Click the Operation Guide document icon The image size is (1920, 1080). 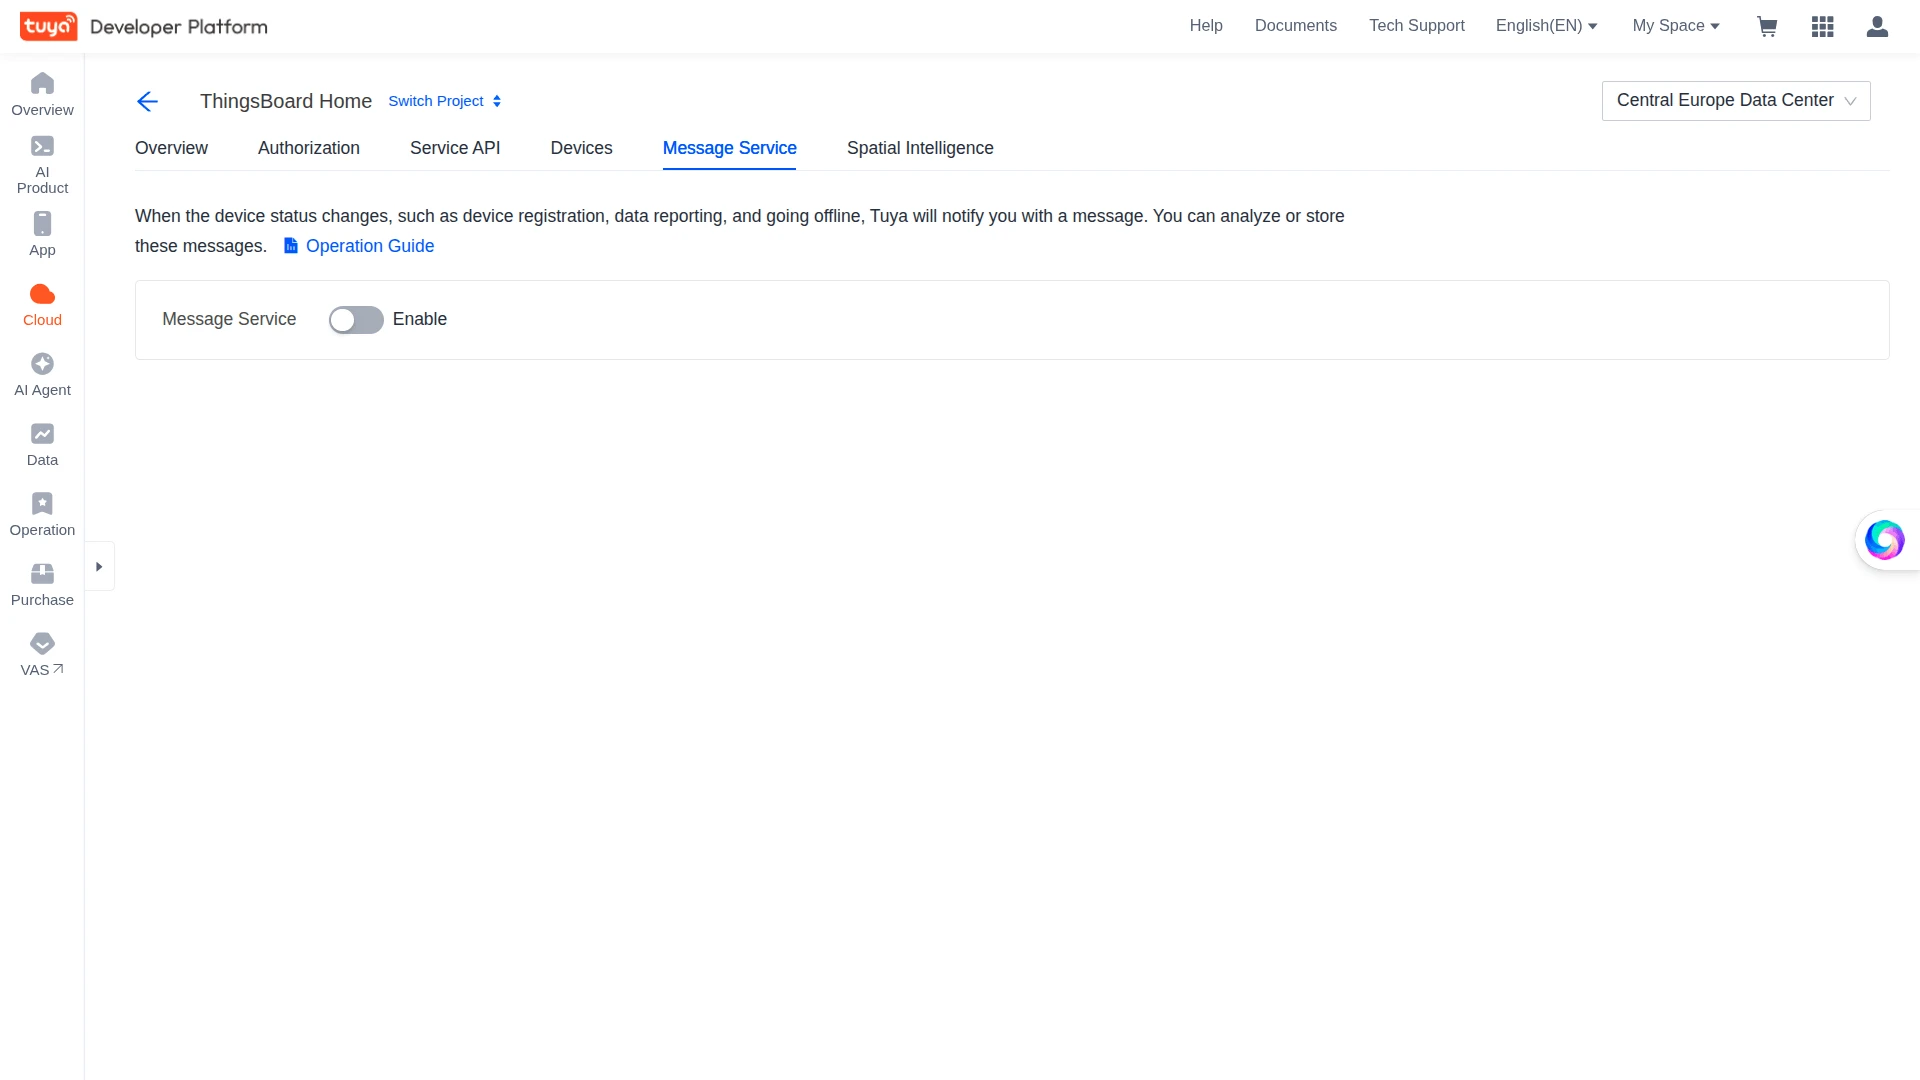pyautogui.click(x=291, y=246)
